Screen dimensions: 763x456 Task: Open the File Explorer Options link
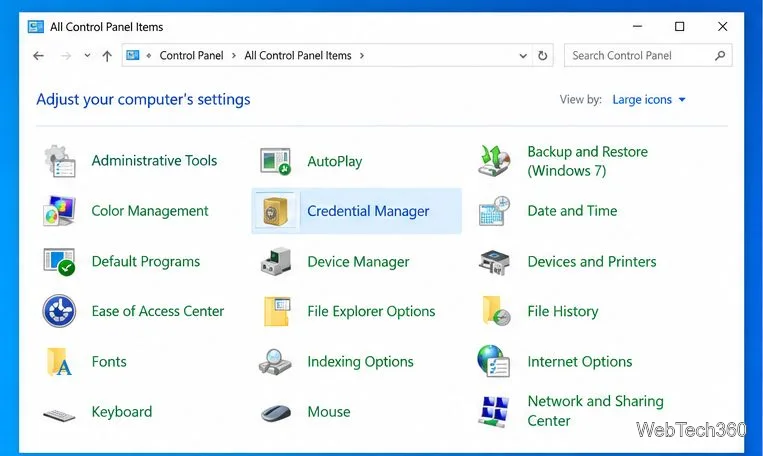(x=371, y=311)
